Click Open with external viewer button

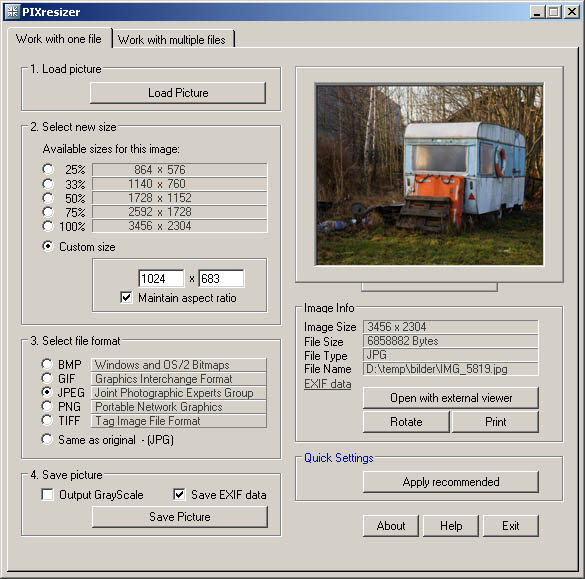(451, 398)
